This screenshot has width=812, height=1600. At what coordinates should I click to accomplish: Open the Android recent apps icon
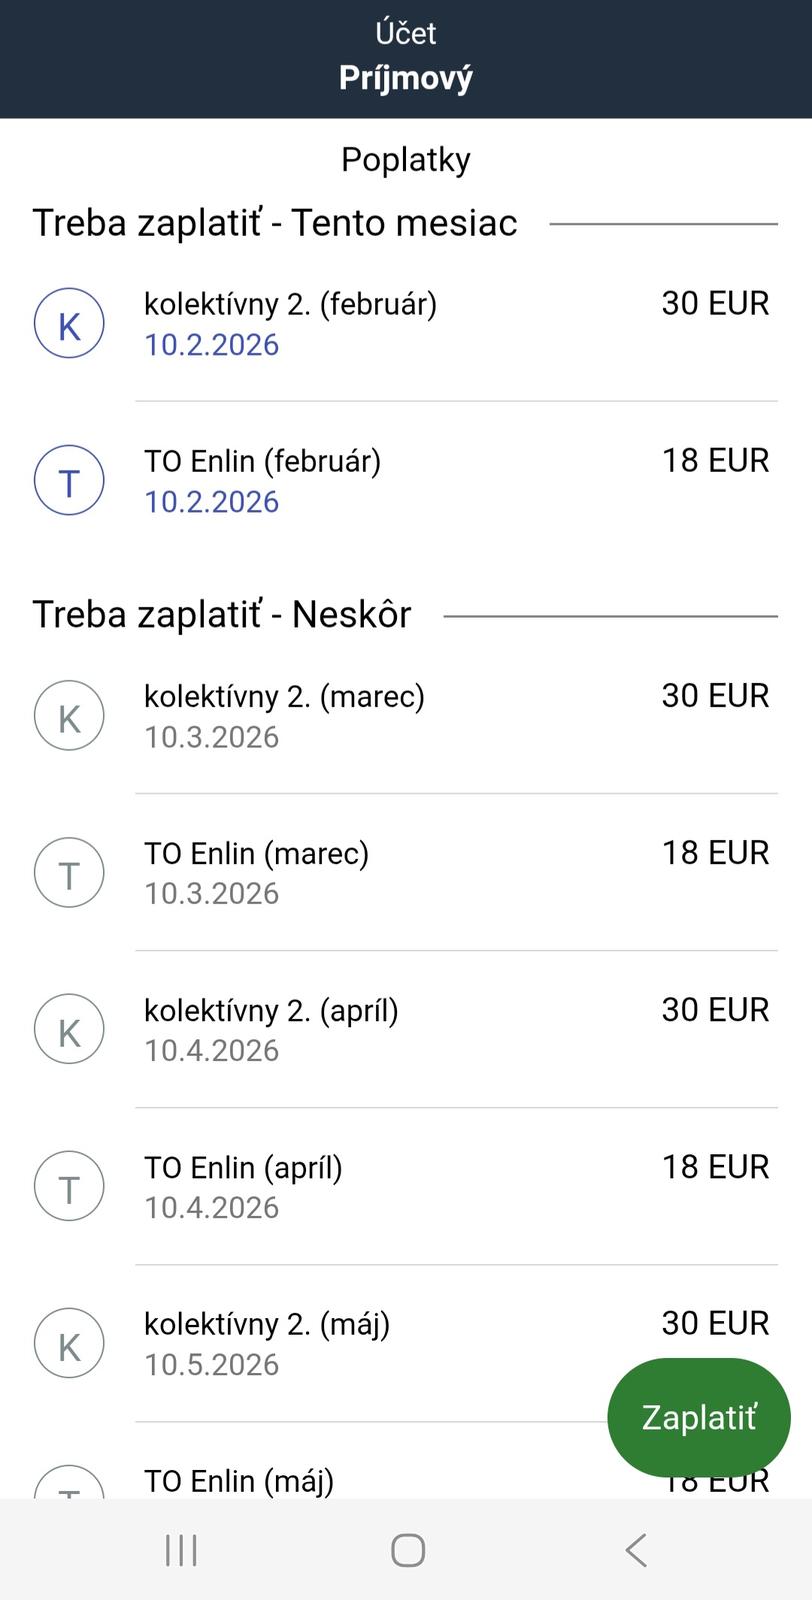[x=181, y=1550]
